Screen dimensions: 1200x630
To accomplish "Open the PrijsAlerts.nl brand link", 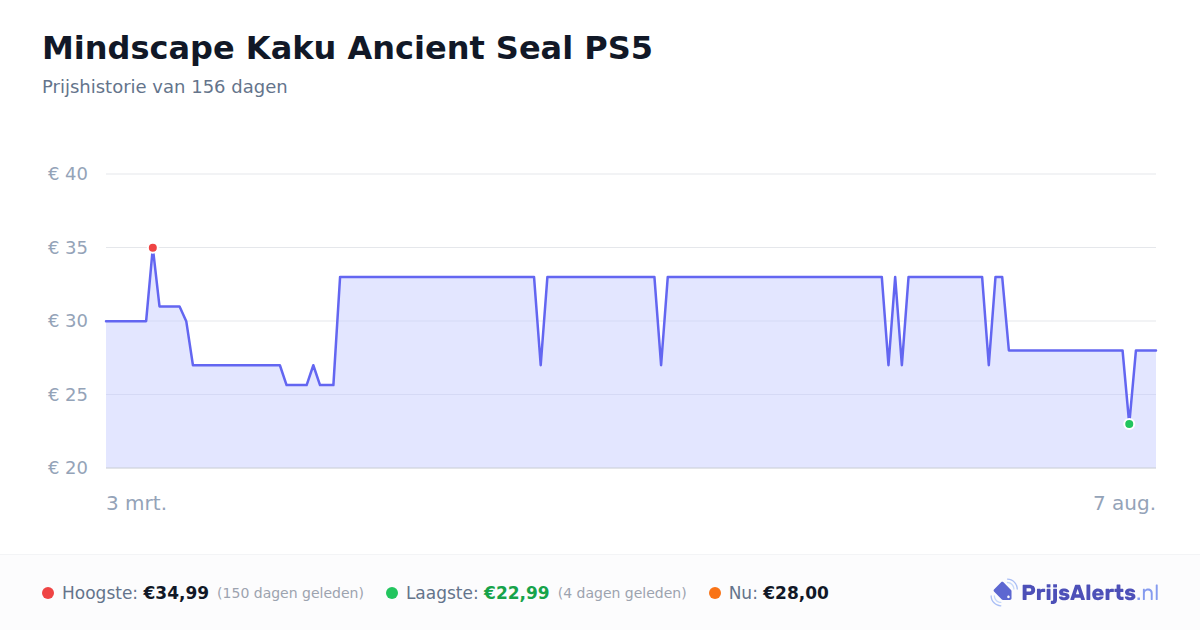I will coord(1075,593).
